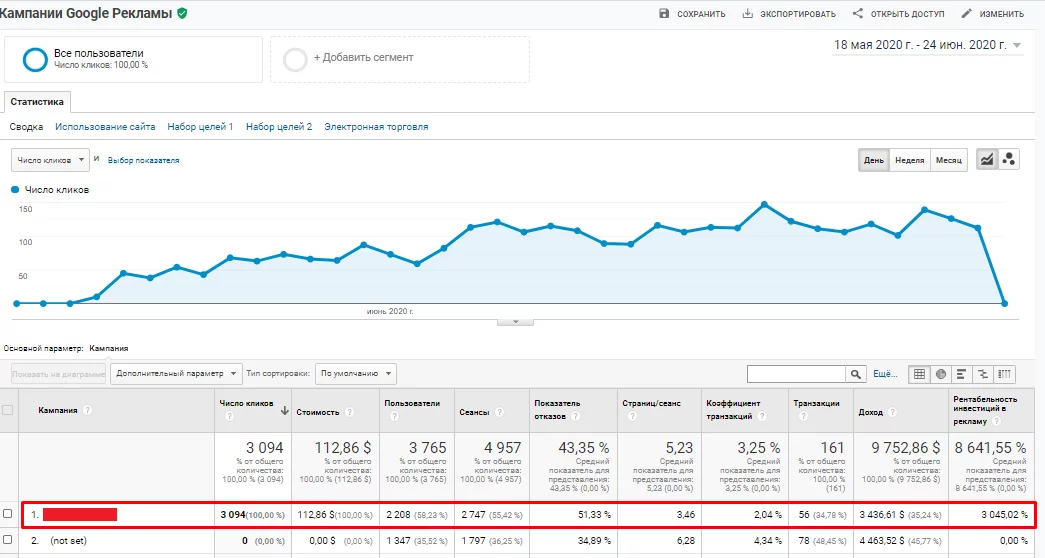
Task: Select the data table view icon
Action: (x=919, y=374)
